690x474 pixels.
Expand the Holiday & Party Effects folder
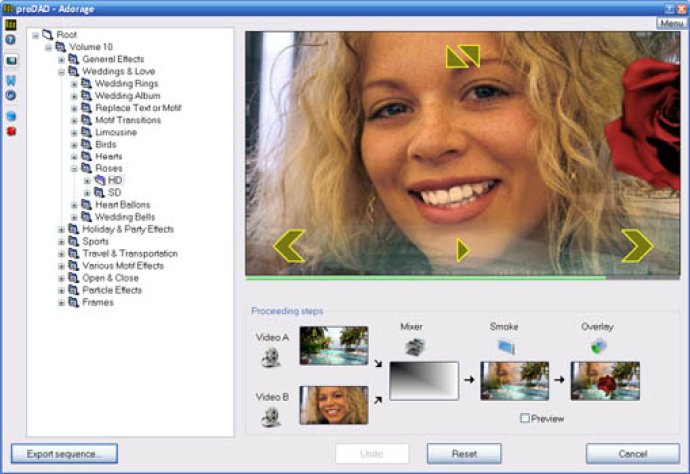(62, 230)
